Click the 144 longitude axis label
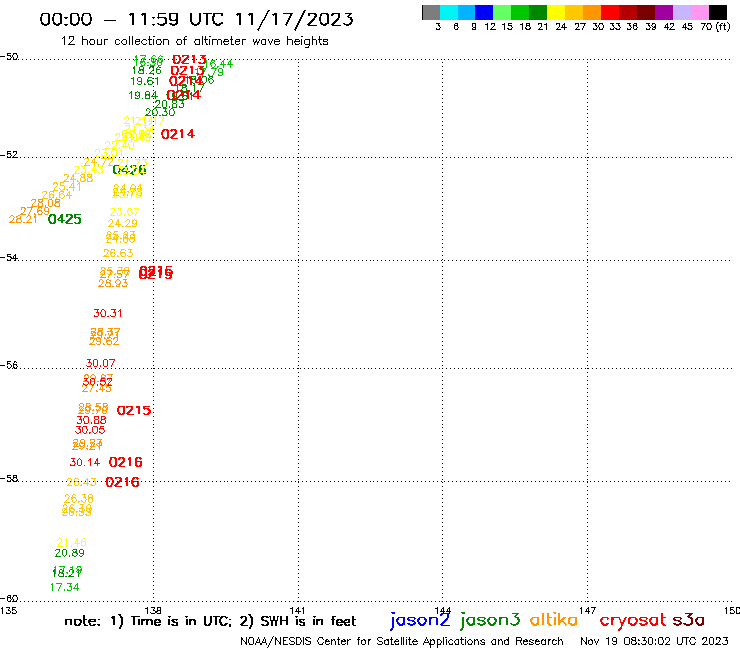This screenshot has width=740, height=650. pyautogui.click(x=443, y=610)
